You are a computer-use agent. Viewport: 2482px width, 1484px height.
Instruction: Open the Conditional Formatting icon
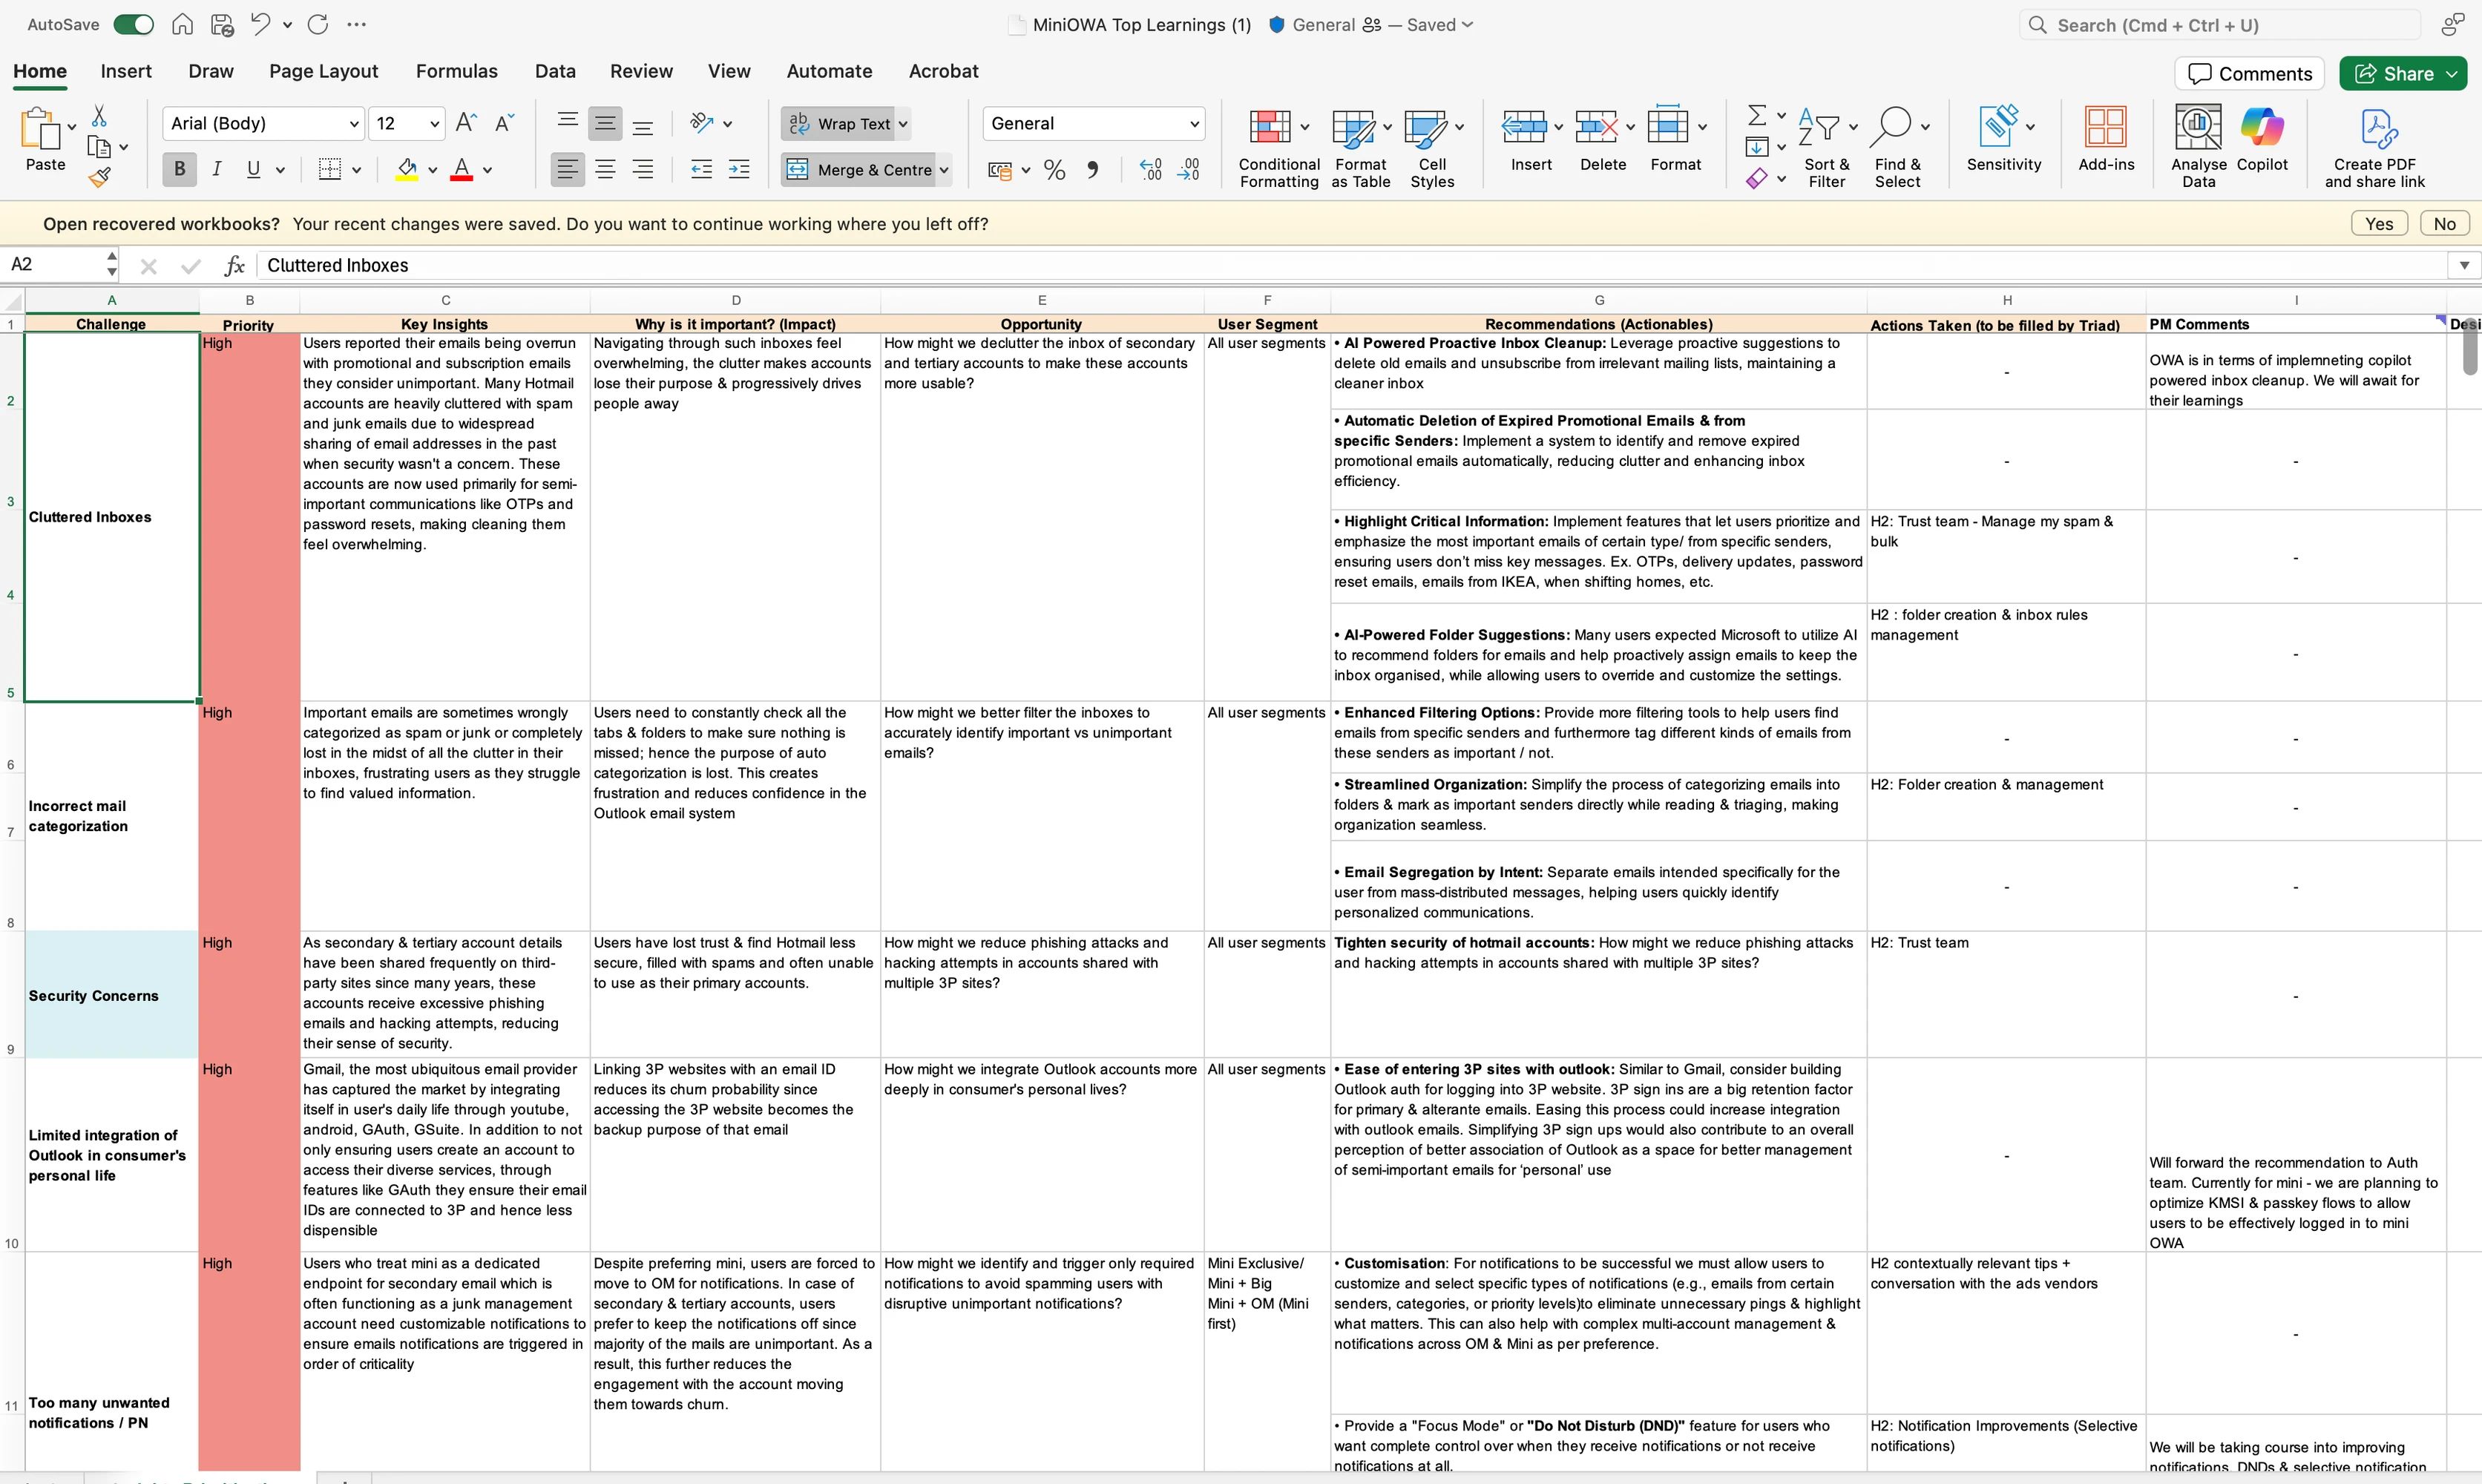pos(1270,127)
